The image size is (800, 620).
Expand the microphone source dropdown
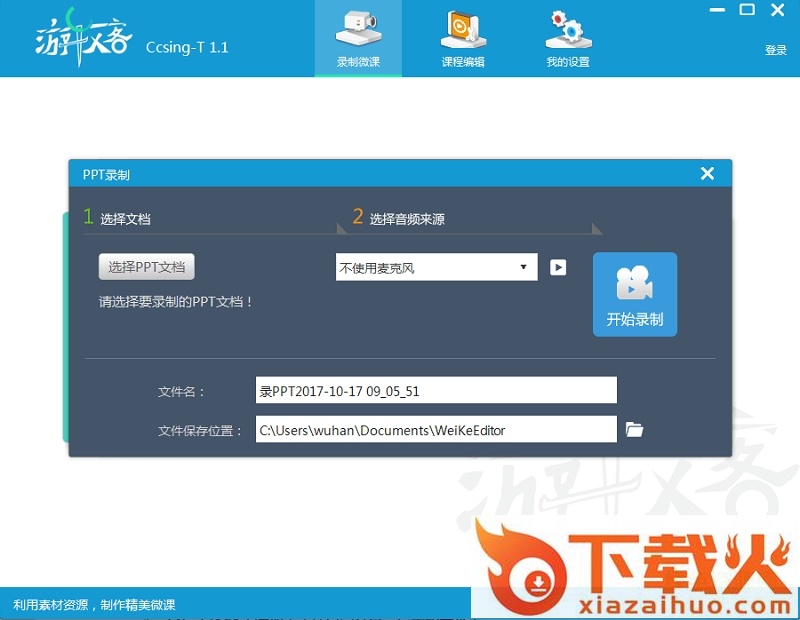[523, 267]
